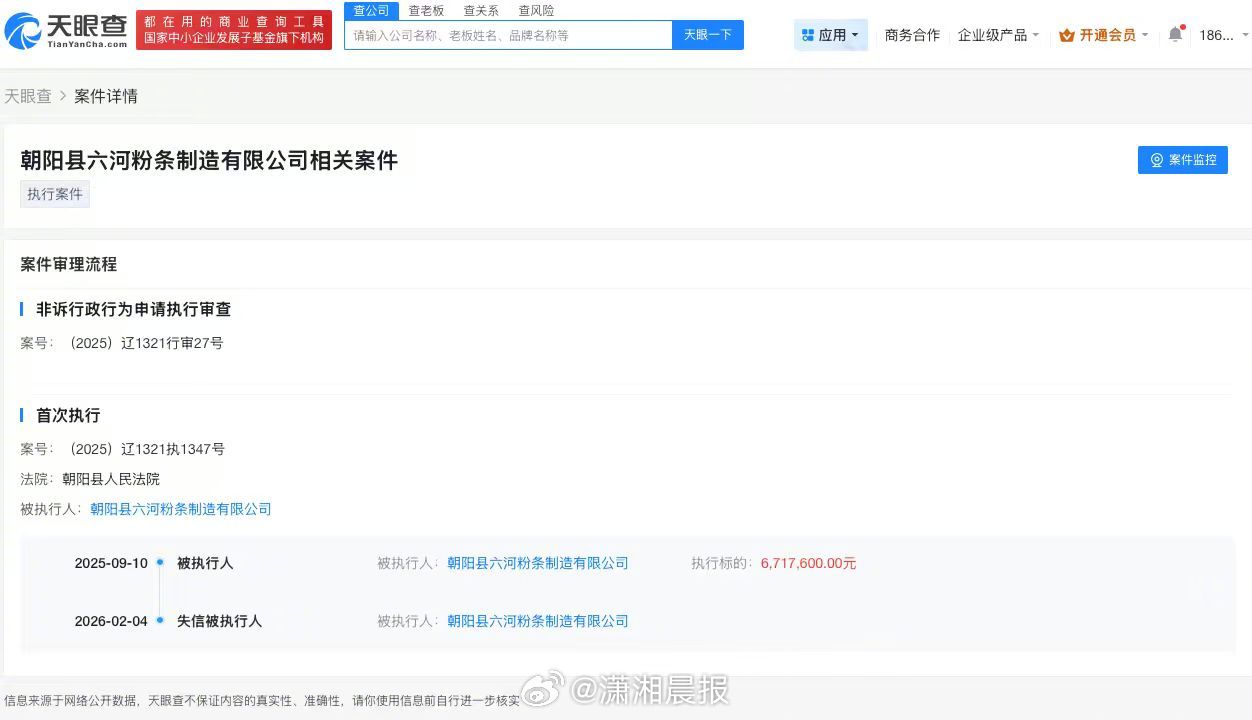This screenshot has height=720, width=1252.
Task: Click the membership crown icon
Action: click(1066, 35)
